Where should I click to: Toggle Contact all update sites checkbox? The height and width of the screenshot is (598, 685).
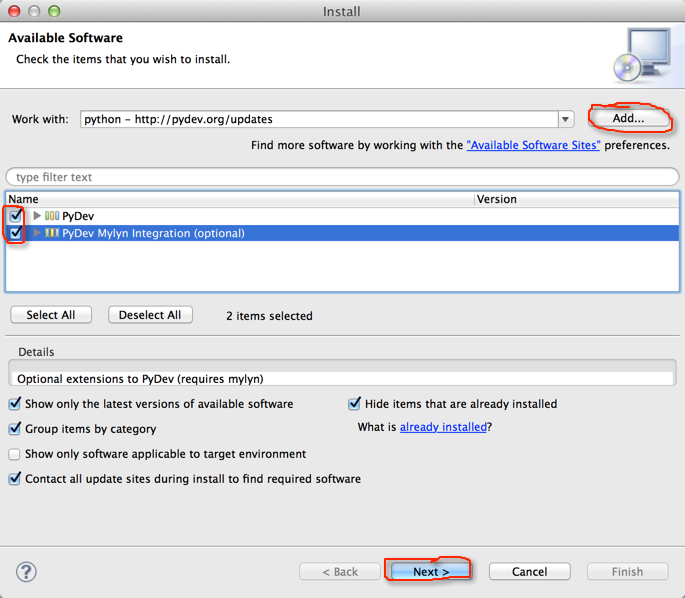point(14,479)
